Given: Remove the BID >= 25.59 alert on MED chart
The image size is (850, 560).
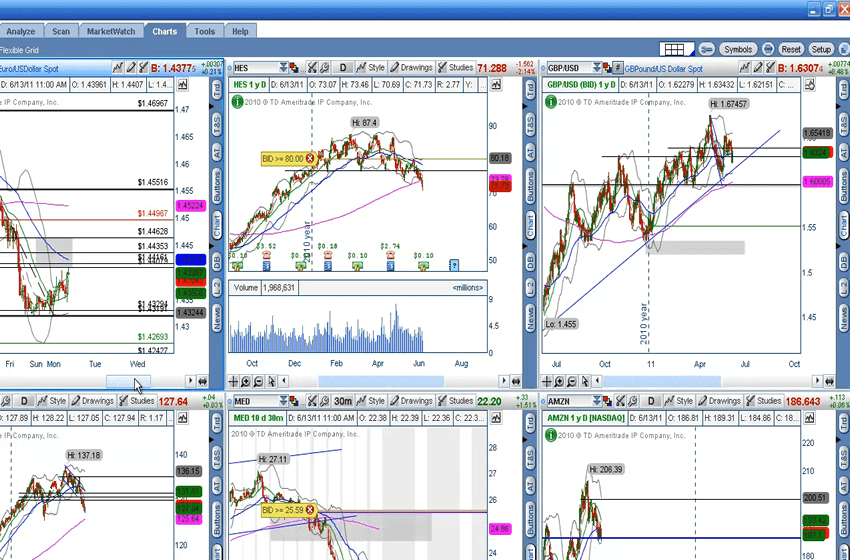Looking at the screenshot, I should coord(310,510).
